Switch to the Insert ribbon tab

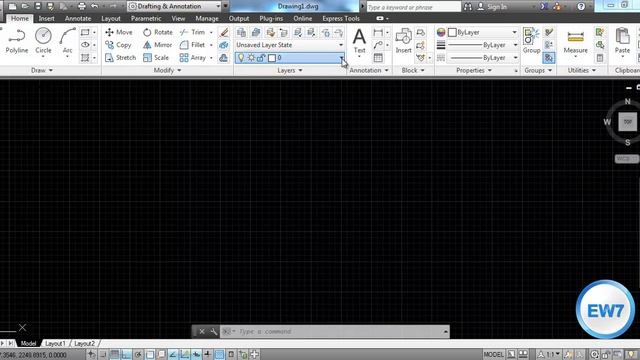47,18
